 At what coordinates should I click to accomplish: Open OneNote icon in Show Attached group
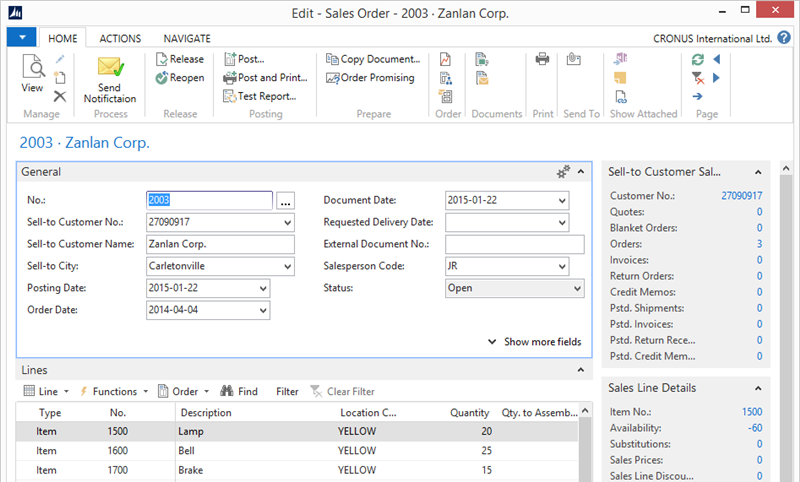(620, 59)
